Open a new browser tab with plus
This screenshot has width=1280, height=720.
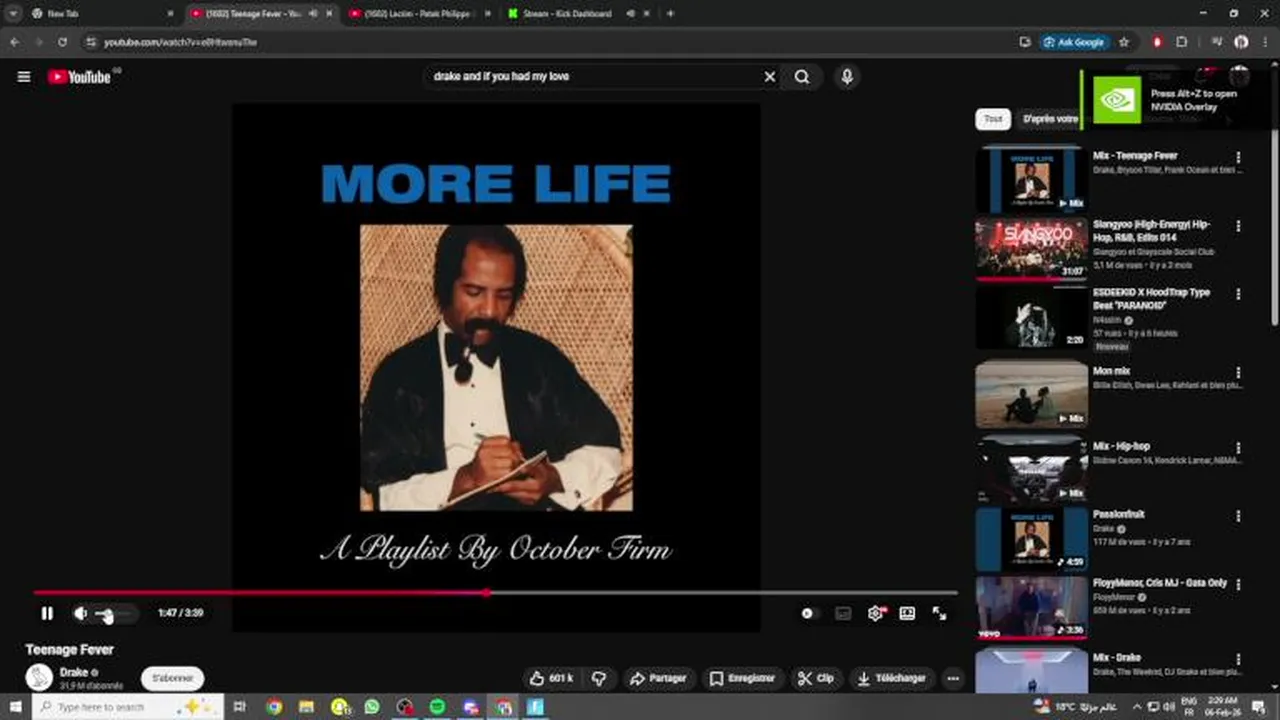[x=670, y=14]
